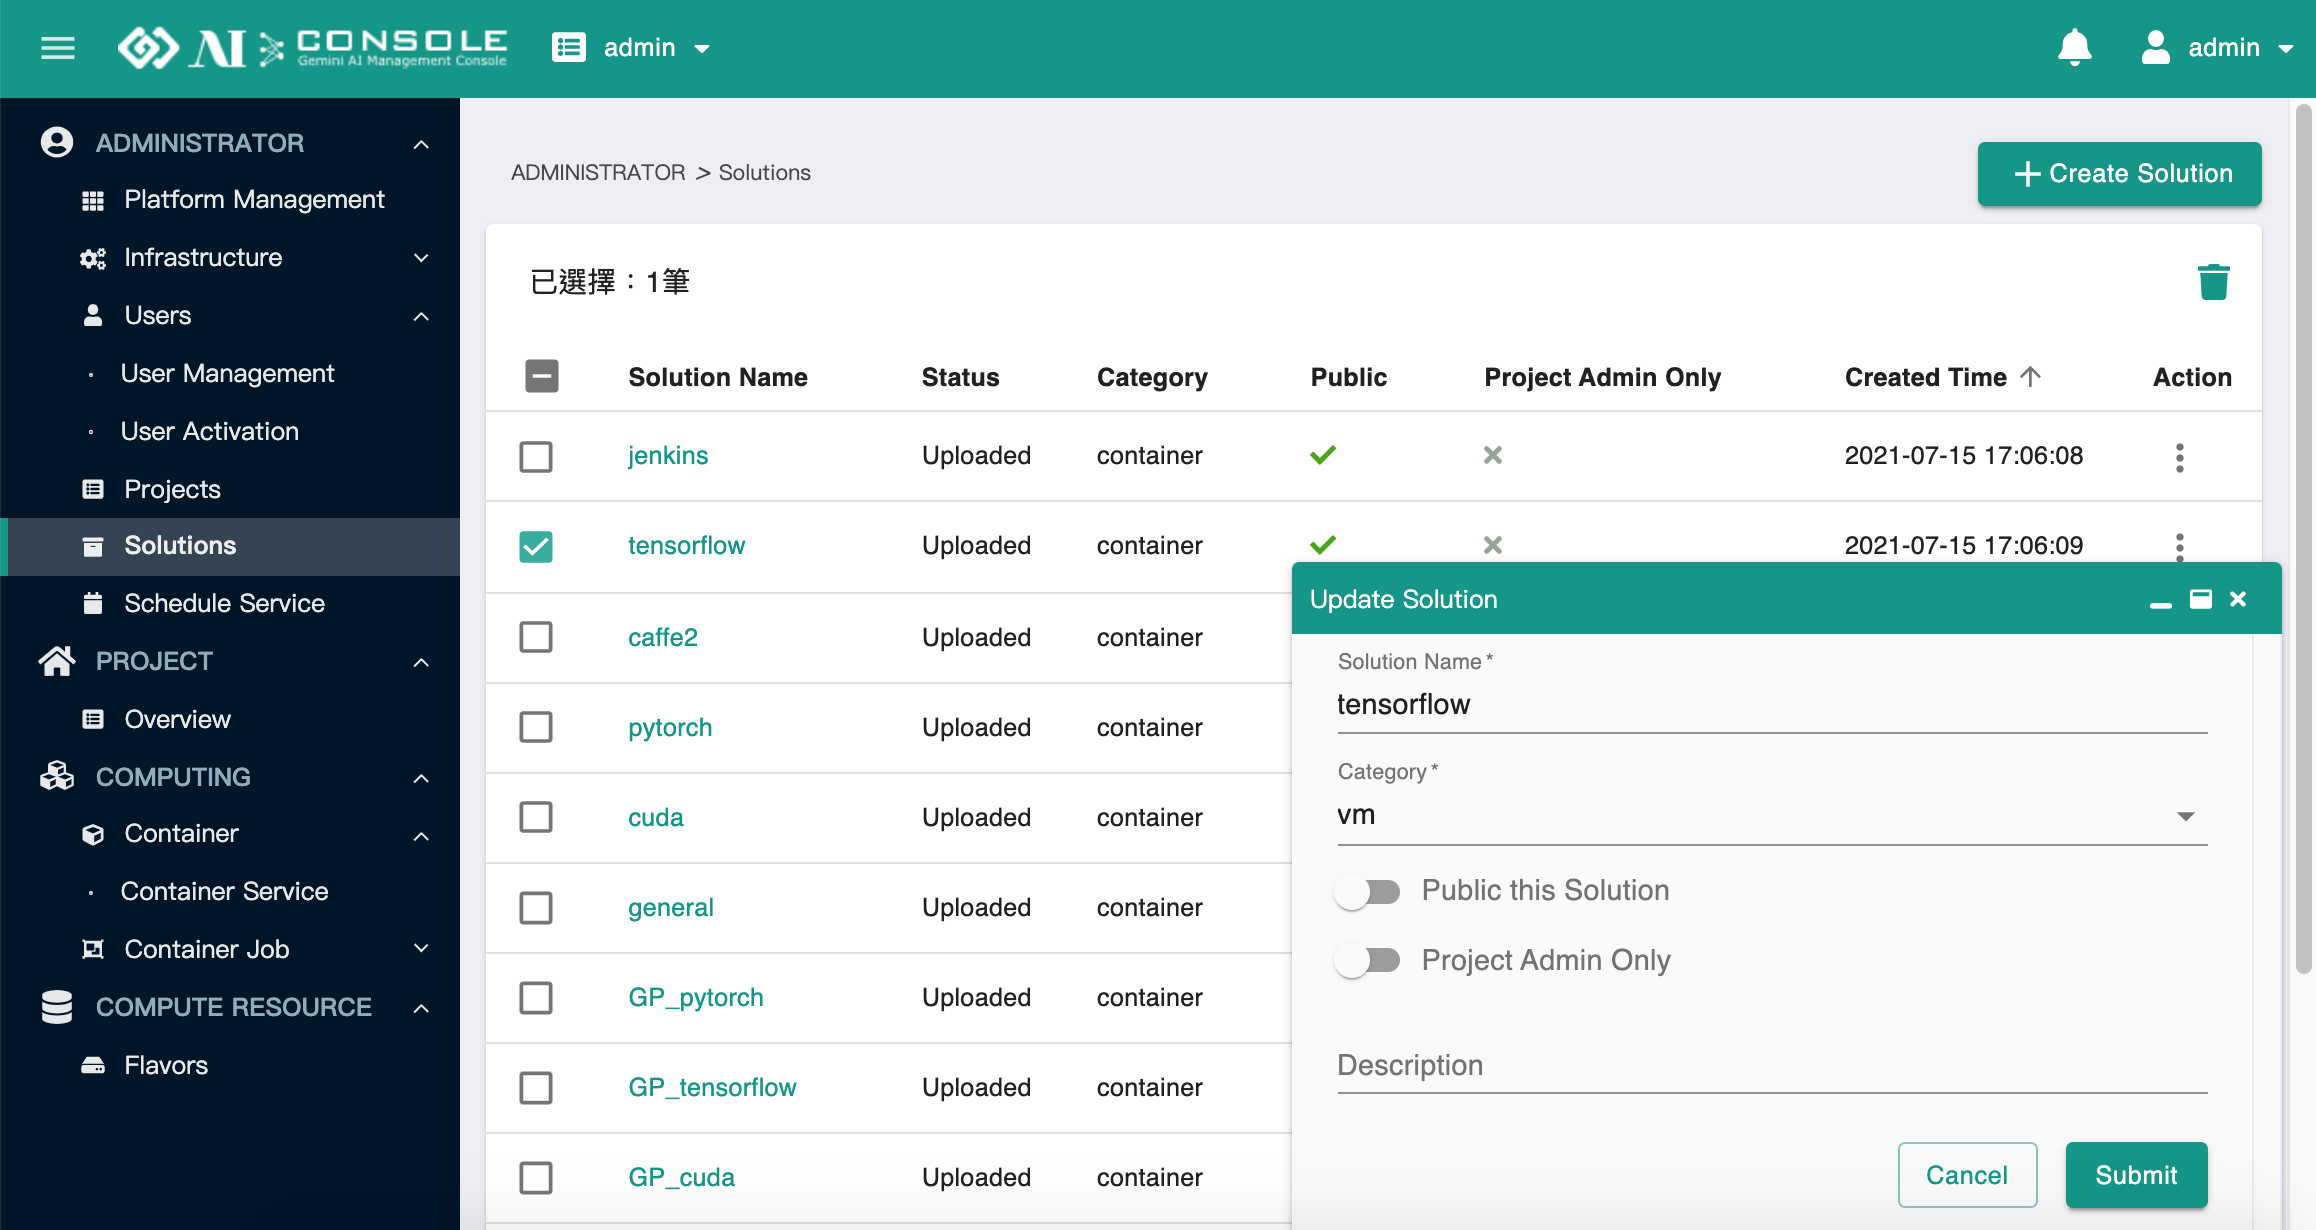2316x1230 pixels.
Task: Toggle the select-all header checkbox
Action: 542,376
